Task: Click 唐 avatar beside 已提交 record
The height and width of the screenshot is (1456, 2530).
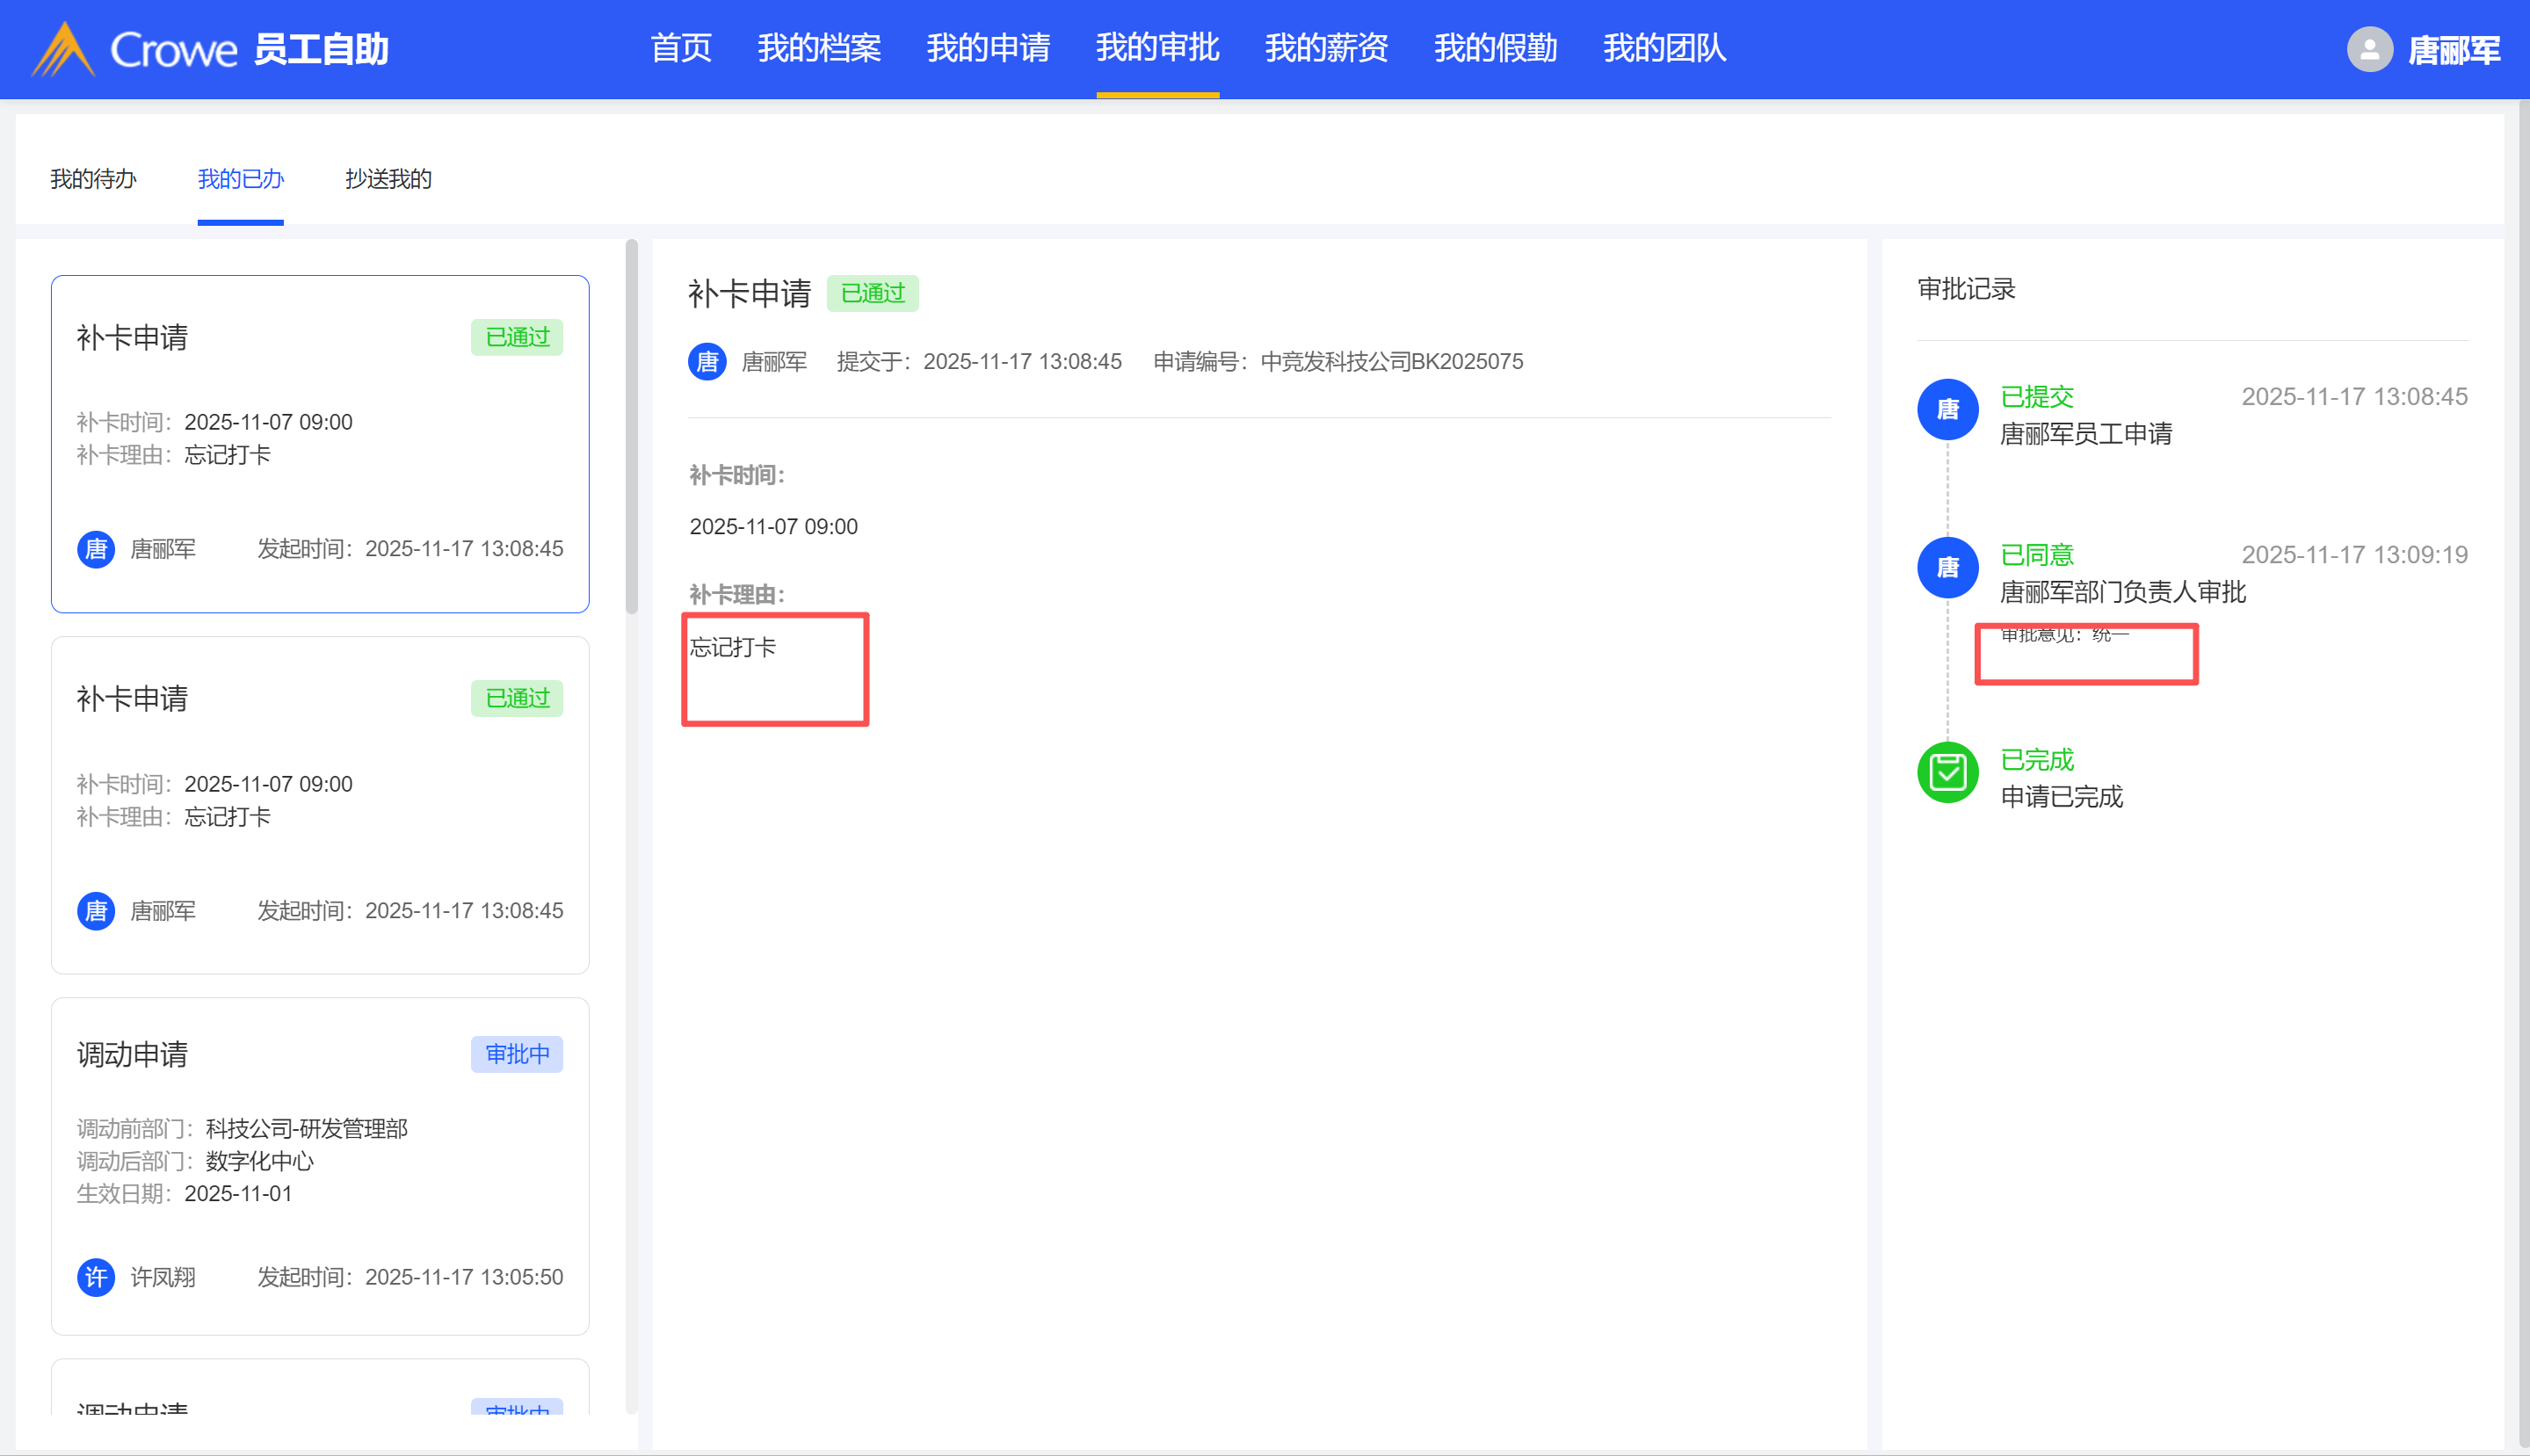Action: point(1947,409)
